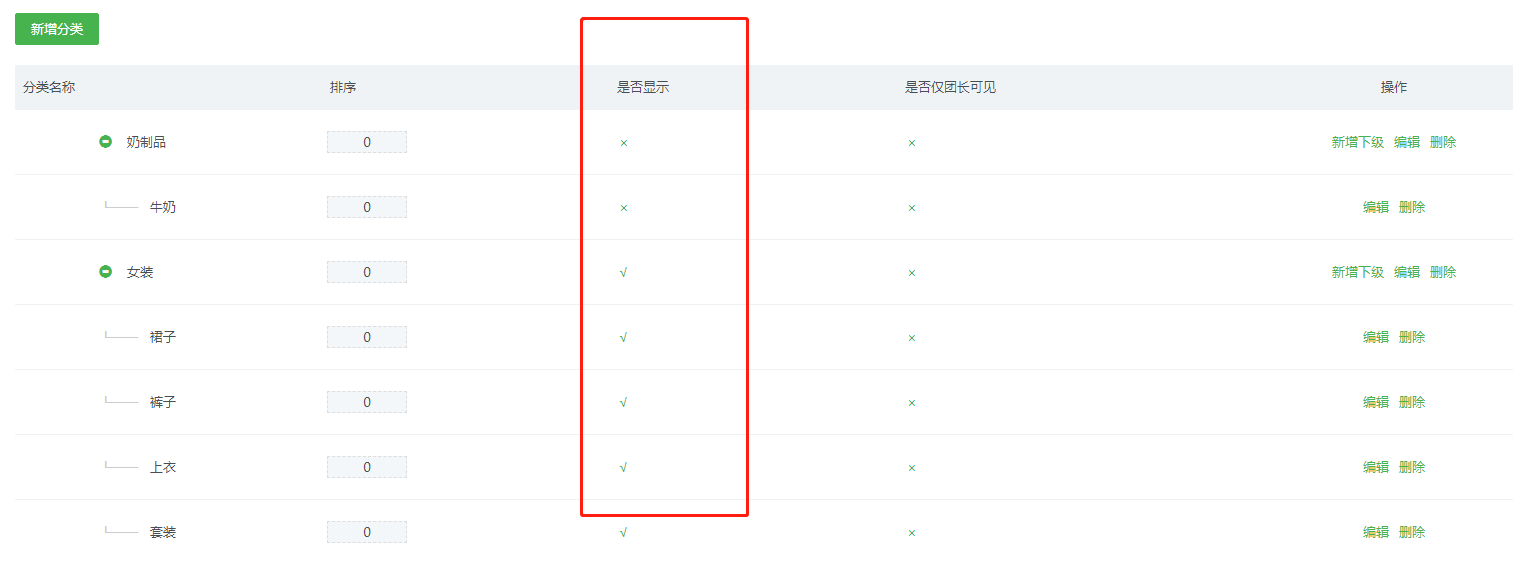Image resolution: width=1513 pixels, height=563 pixels.
Task: Toggle 是否显示 checkmark for 女装
Action: (x=624, y=272)
